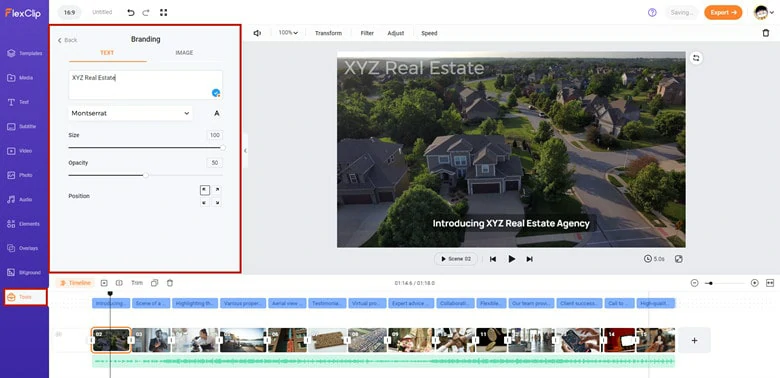Go Back from the Branding panel
This screenshot has height=378, width=780.
(68, 40)
